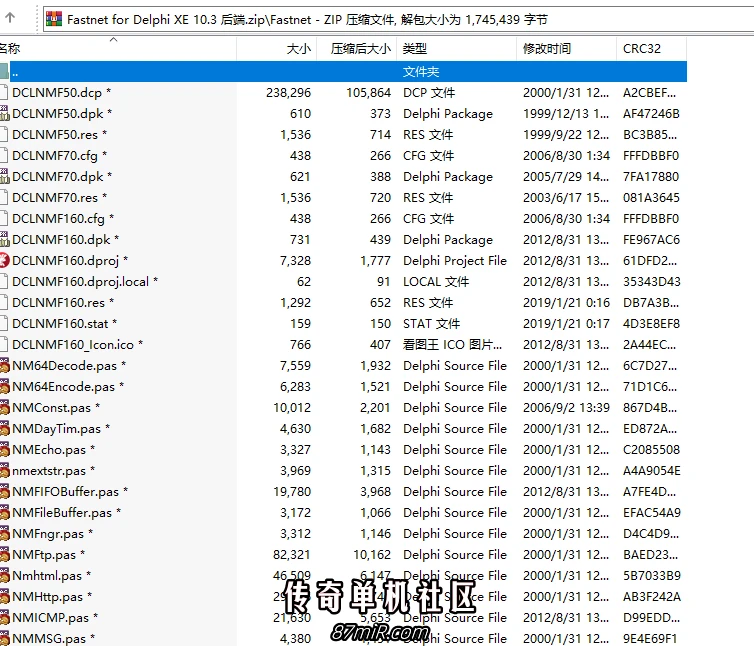This screenshot has width=754, height=646.
Task: Click the DCLNMF70.dpk package icon
Action: (x=4, y=177)
